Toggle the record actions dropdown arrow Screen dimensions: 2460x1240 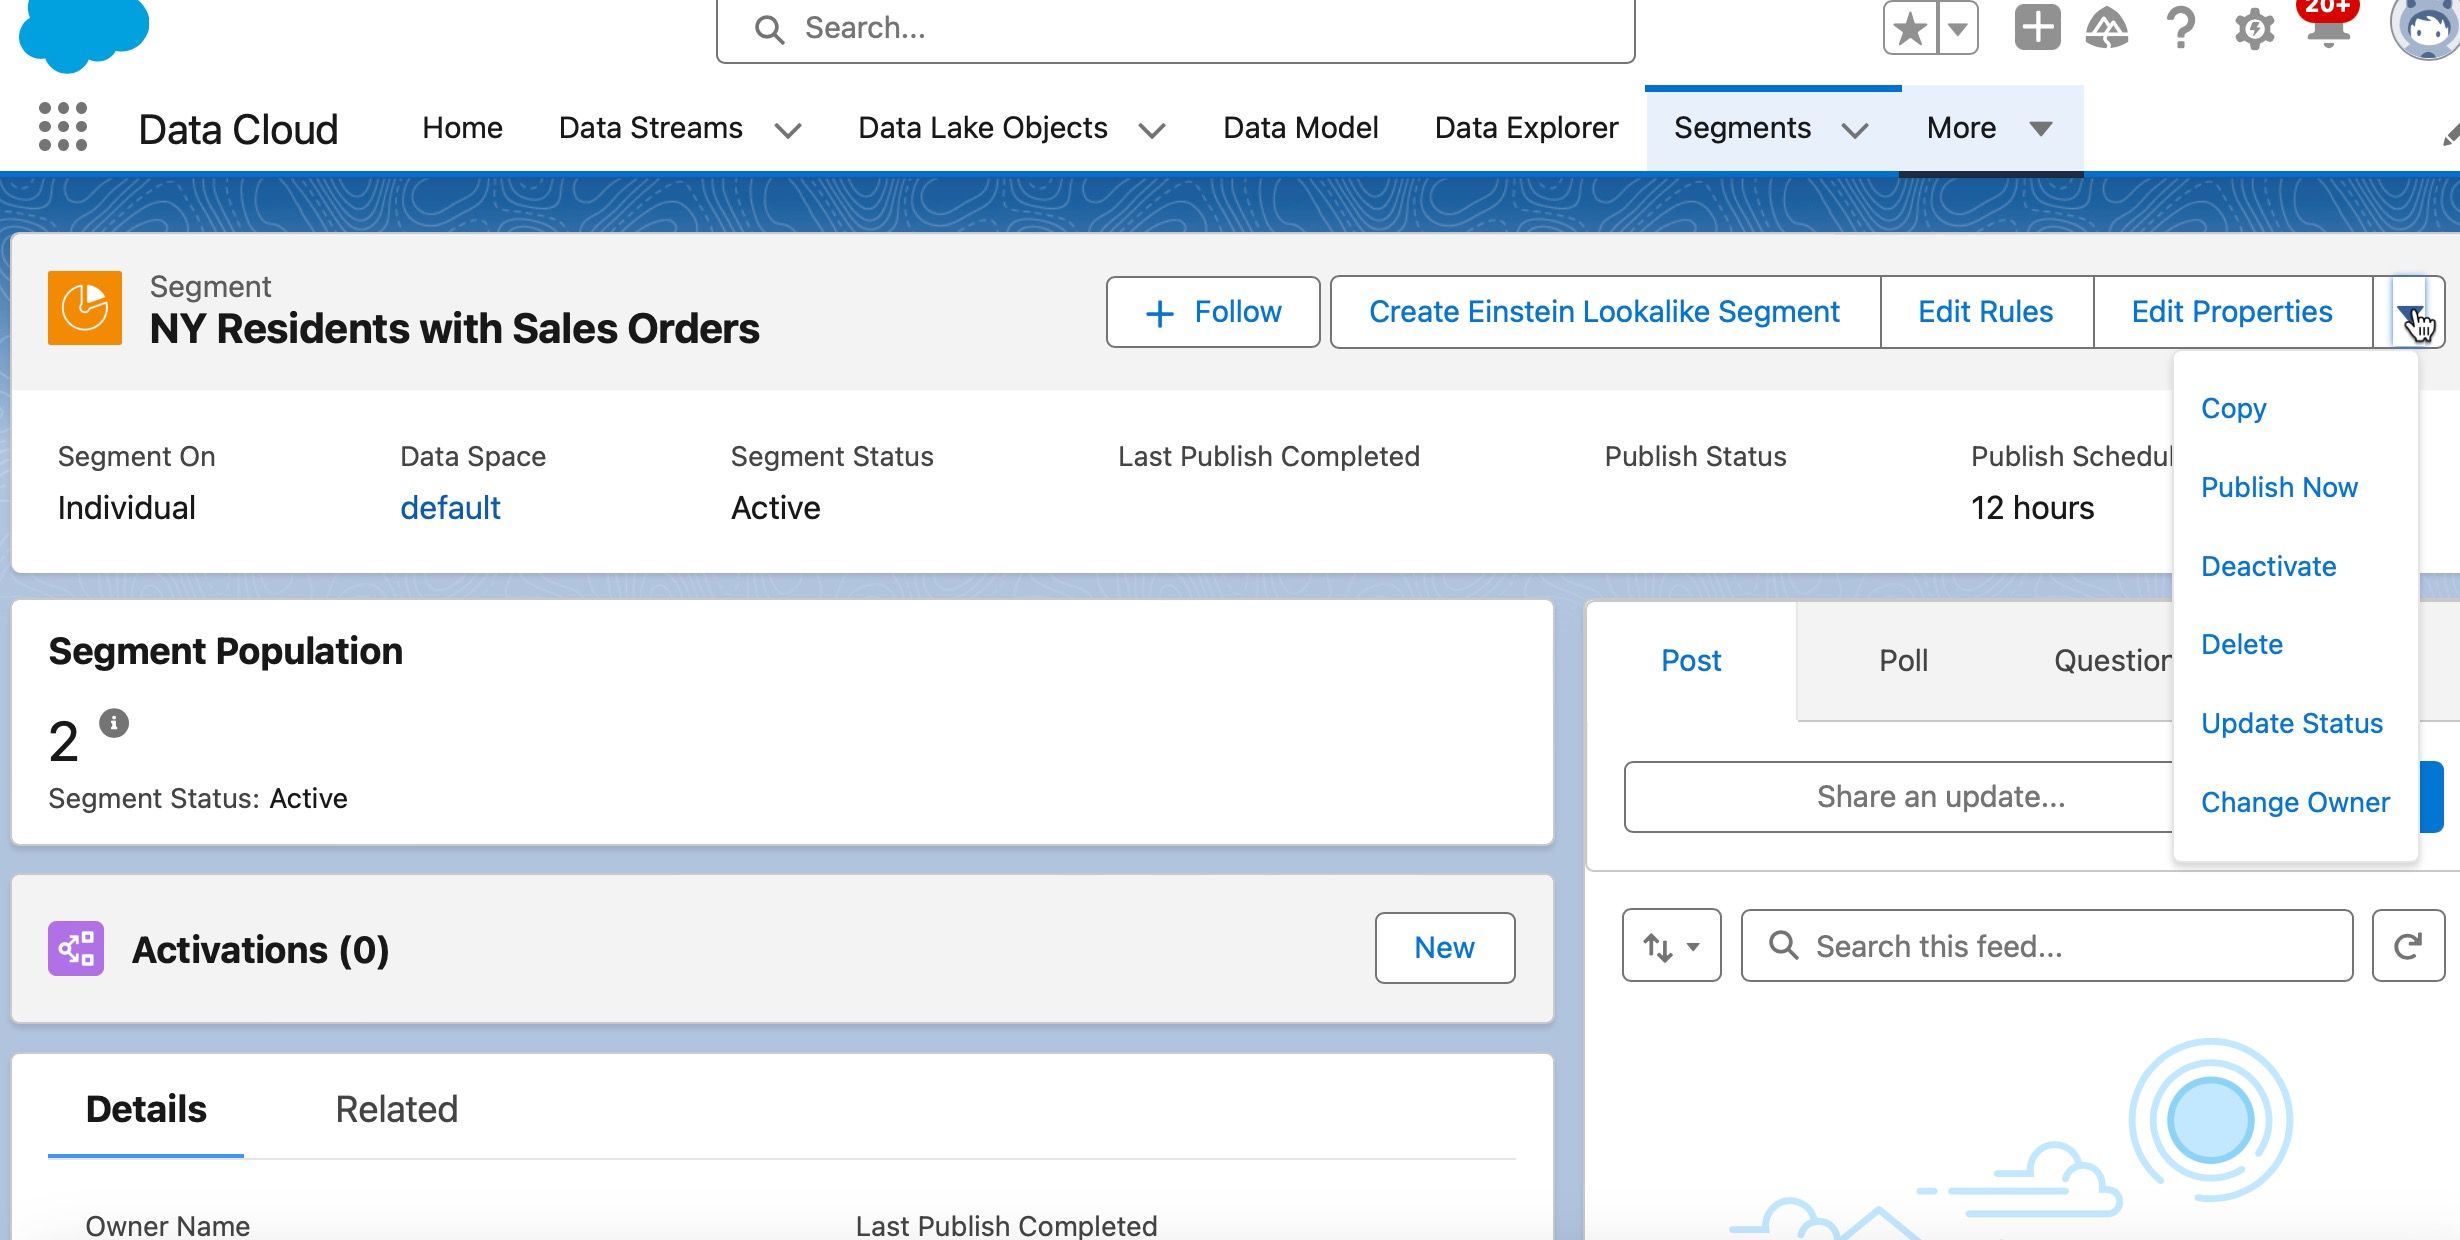tap(2409, 312)
